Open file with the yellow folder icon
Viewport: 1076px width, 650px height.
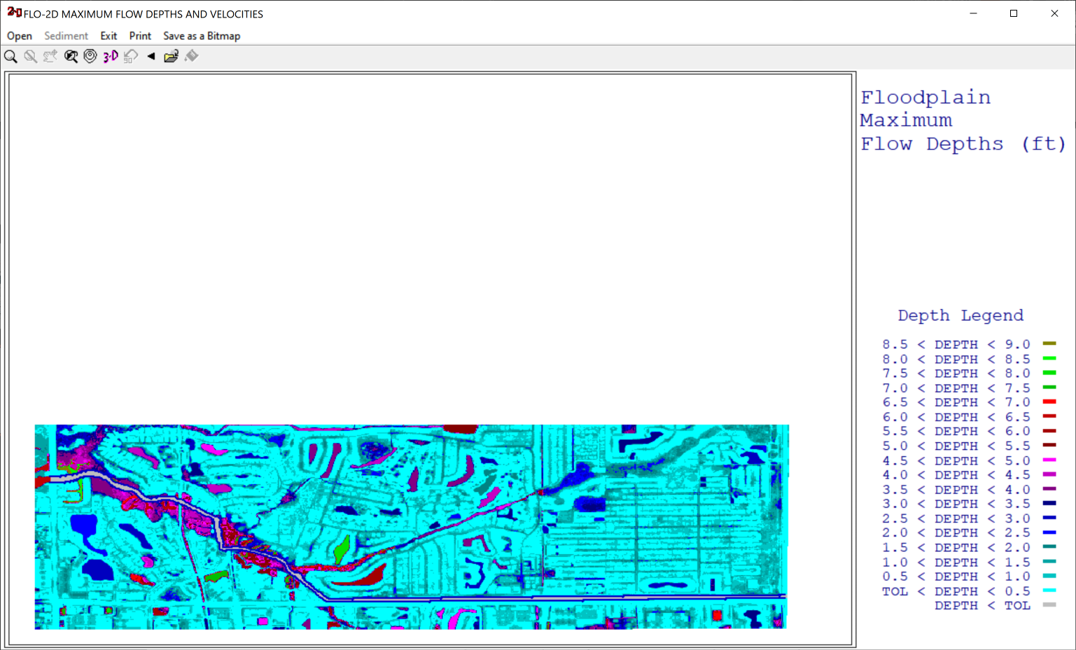171,57
